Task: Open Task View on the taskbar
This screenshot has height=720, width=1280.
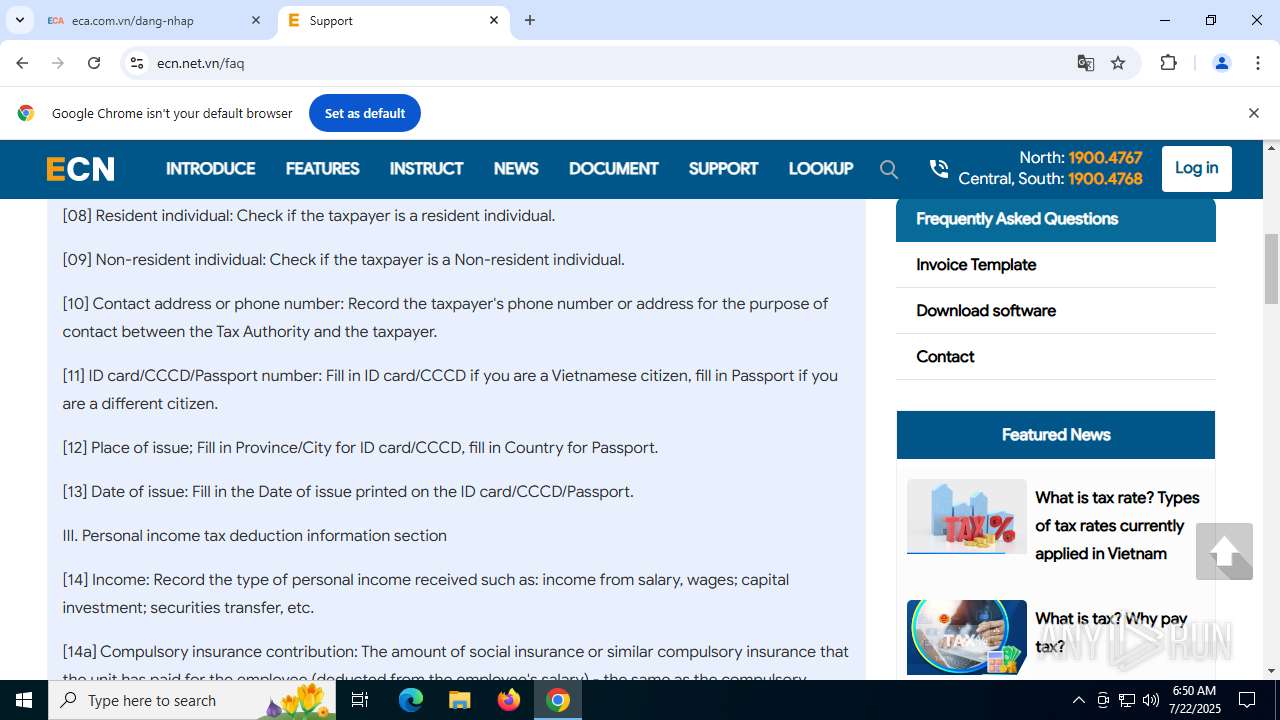Action: pos(361,700)
